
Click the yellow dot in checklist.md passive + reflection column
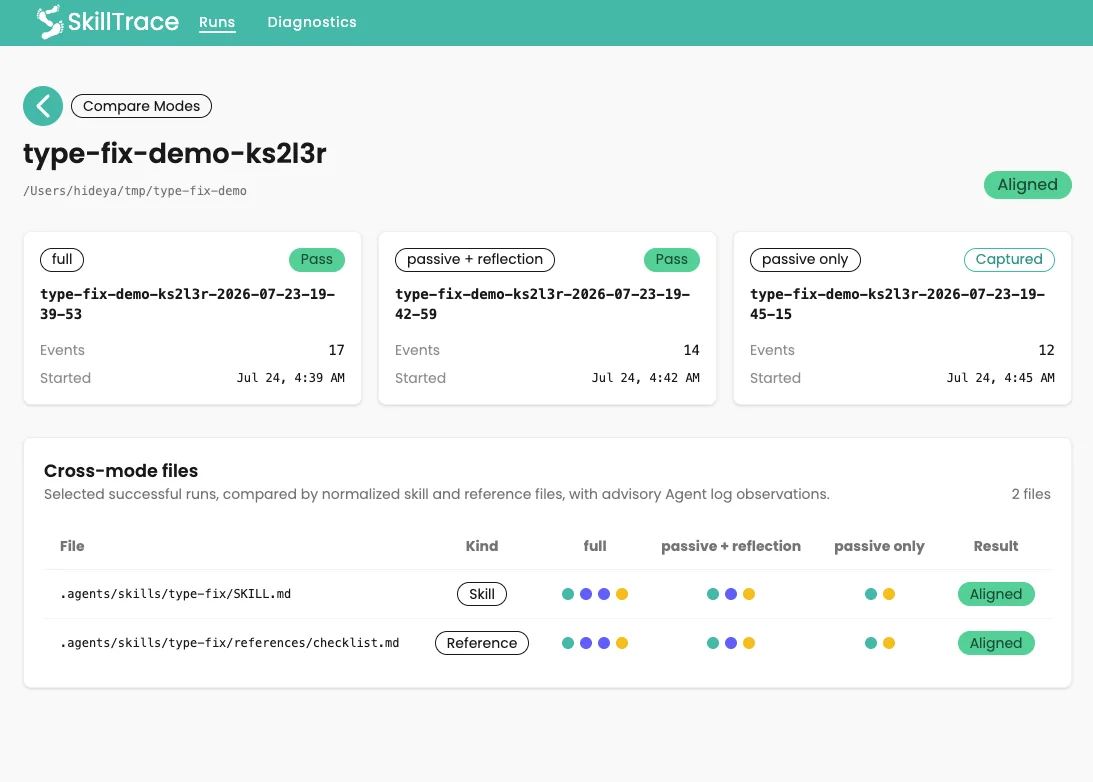coord(749,643)
